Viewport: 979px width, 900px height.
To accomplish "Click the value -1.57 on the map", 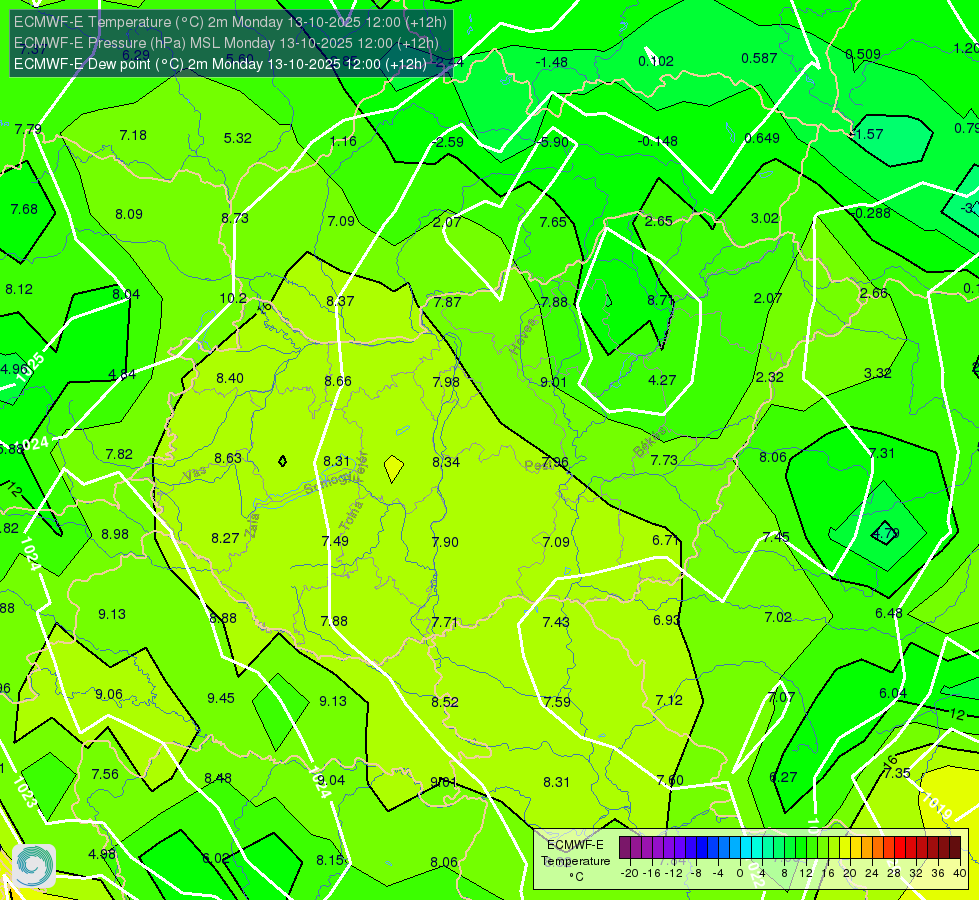I will [x=867, y=134].
